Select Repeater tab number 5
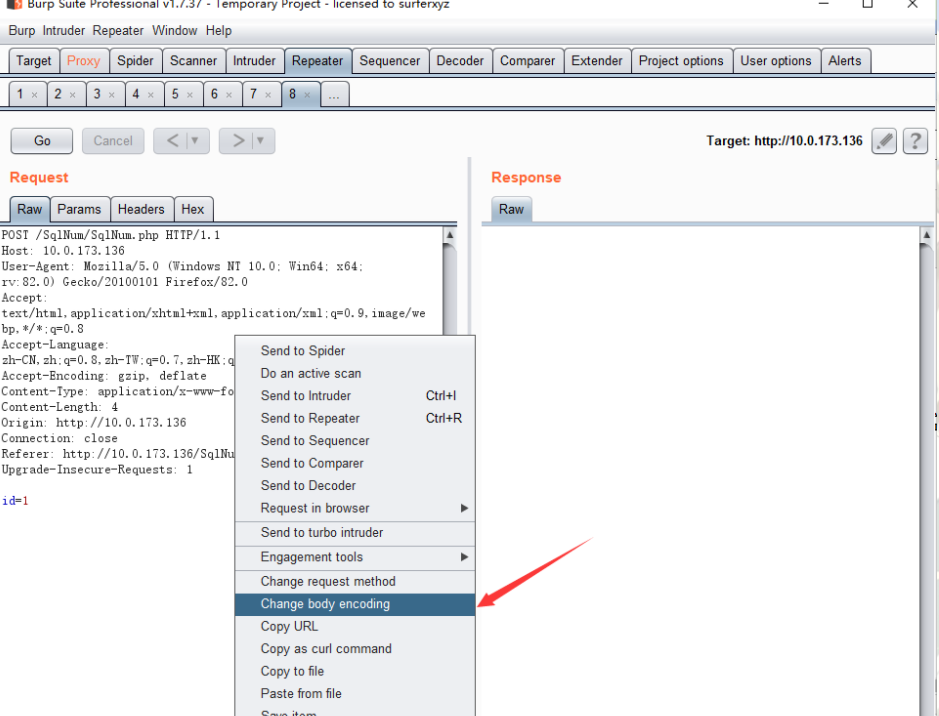Image resolution: width=939 pixels, height=716 pixels. coord(175,95)
